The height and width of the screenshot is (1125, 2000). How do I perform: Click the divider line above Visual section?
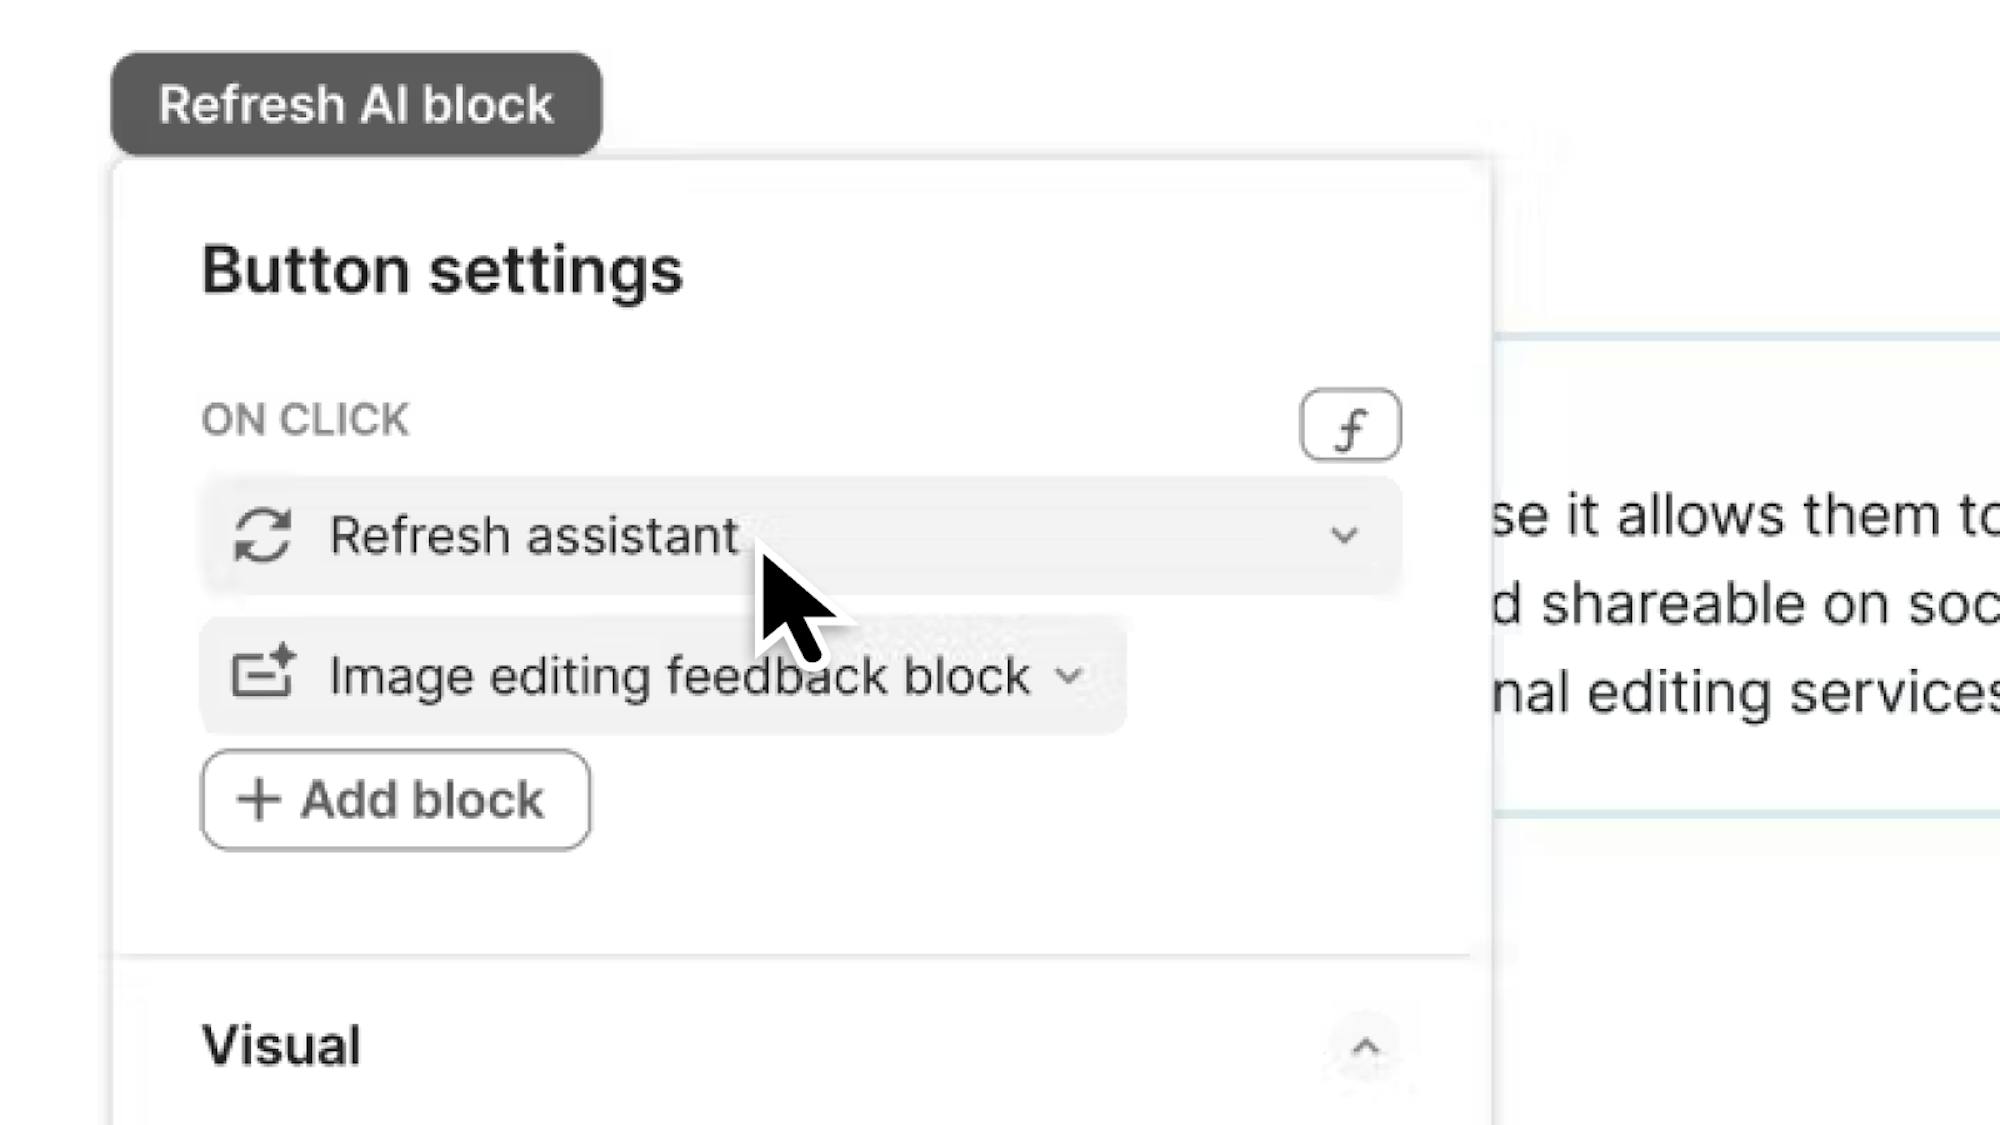pos(790,956)
